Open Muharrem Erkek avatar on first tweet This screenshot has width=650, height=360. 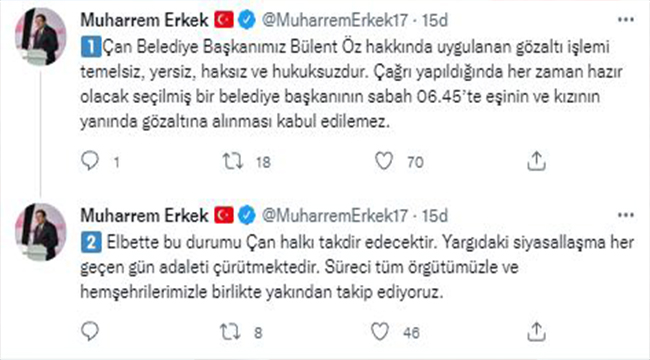(x=41, y=36)
